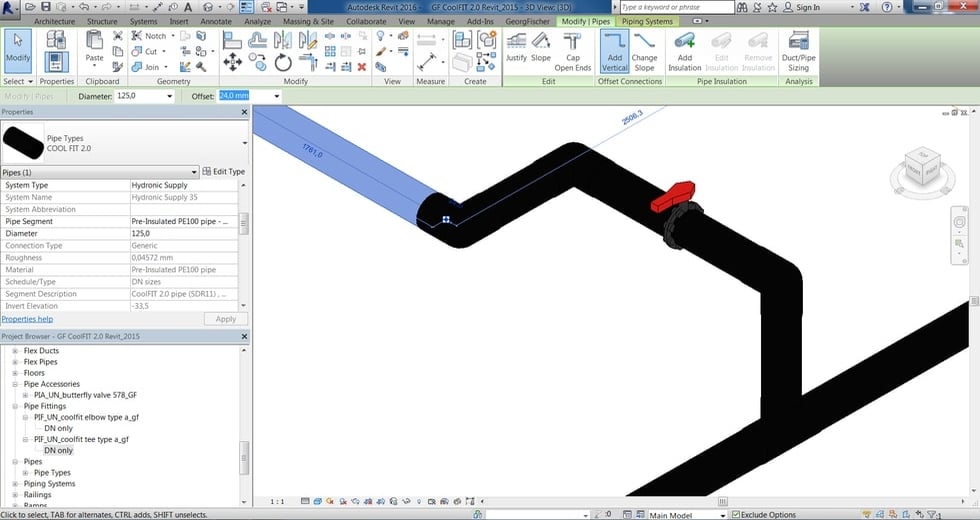Delete selection with the red X icon
980x520 pixels.
click(x=362, y=67)
